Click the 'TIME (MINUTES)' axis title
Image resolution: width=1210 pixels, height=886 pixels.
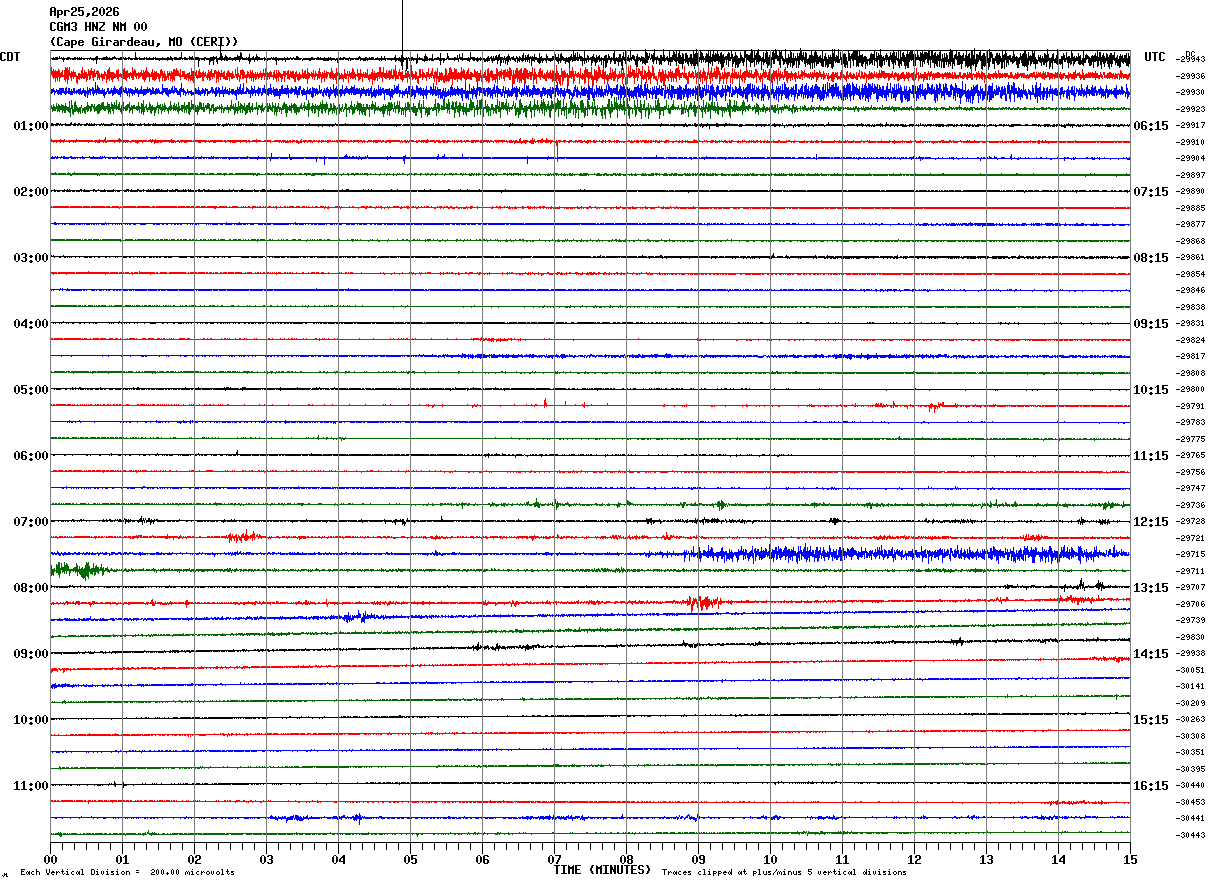point(602,870)
